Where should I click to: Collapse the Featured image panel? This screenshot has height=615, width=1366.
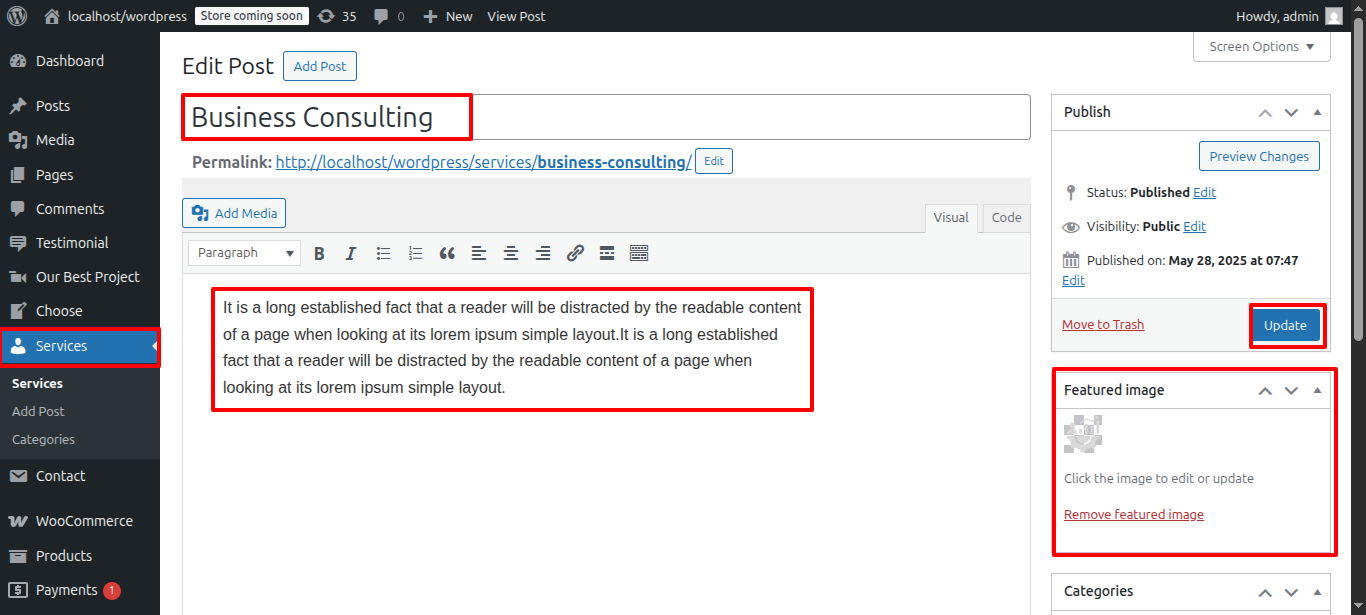pos(1317,390)
